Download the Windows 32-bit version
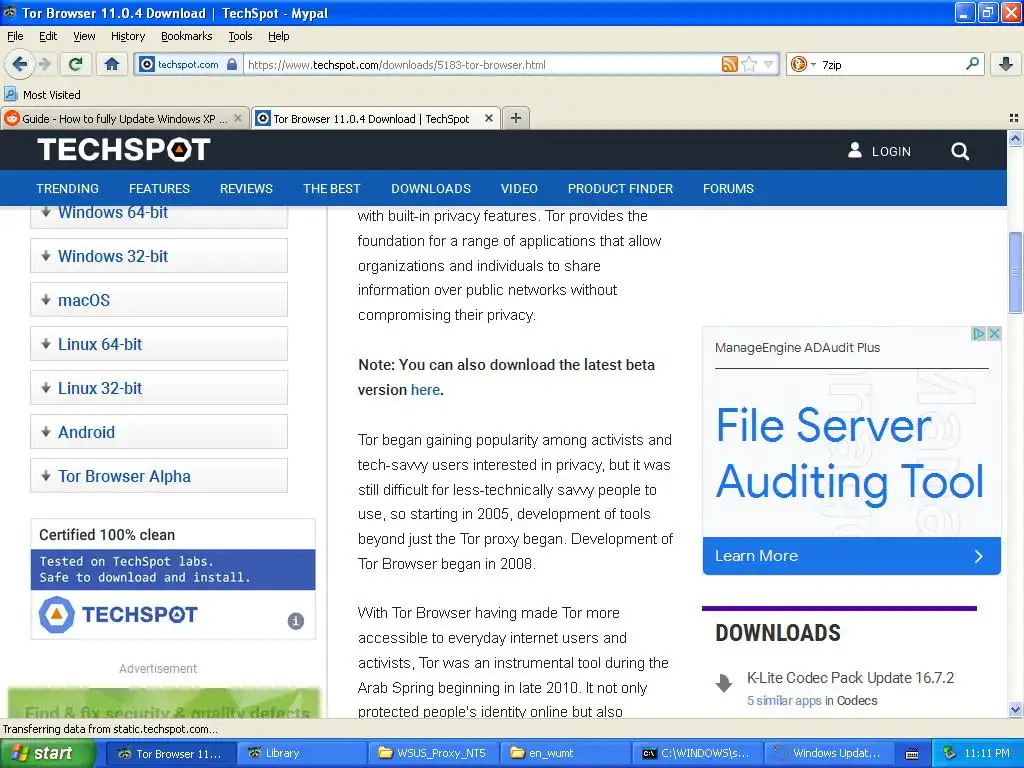Image resolution: width=1024 pixels, height=768 pixels. point(159,255)
